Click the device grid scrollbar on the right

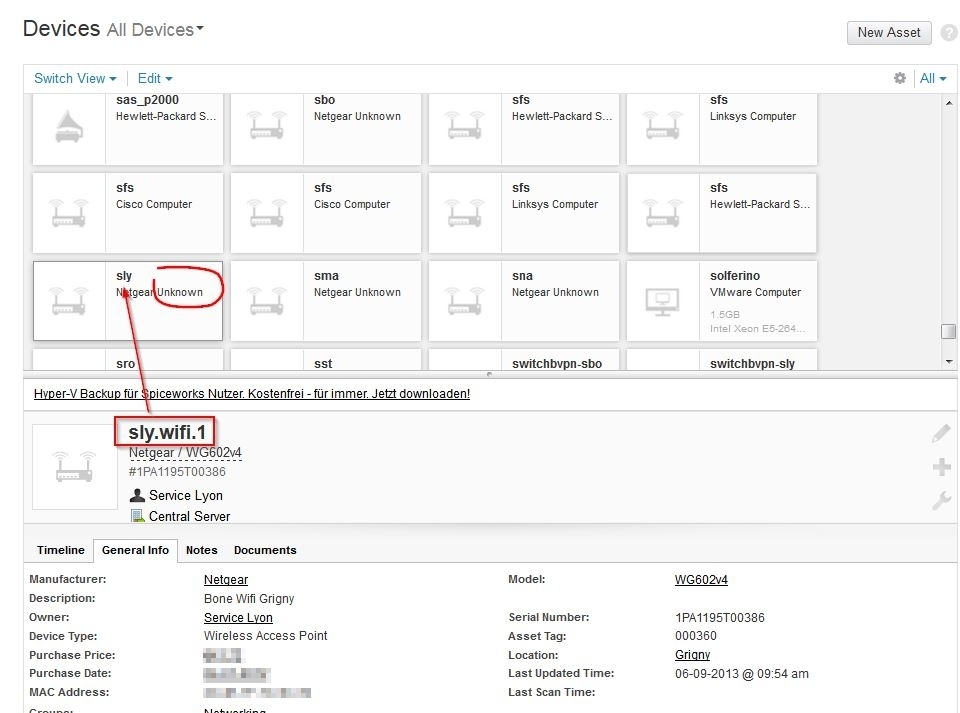pos(948,330)
